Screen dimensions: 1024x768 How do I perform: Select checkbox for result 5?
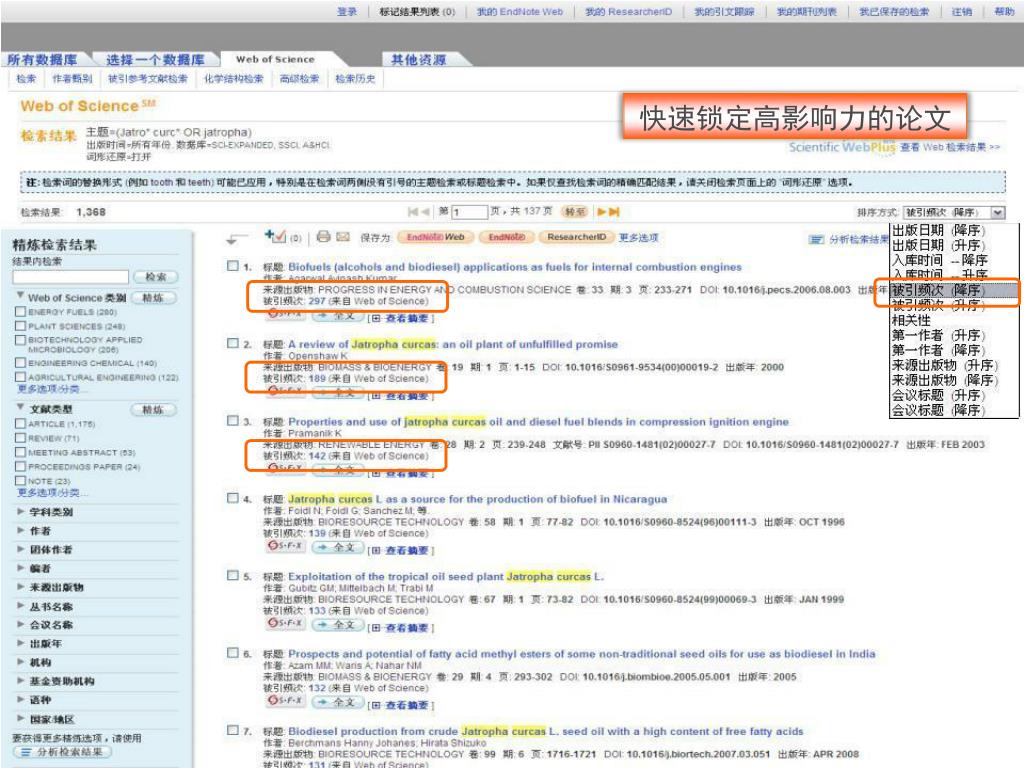click(x=232, y=575)
